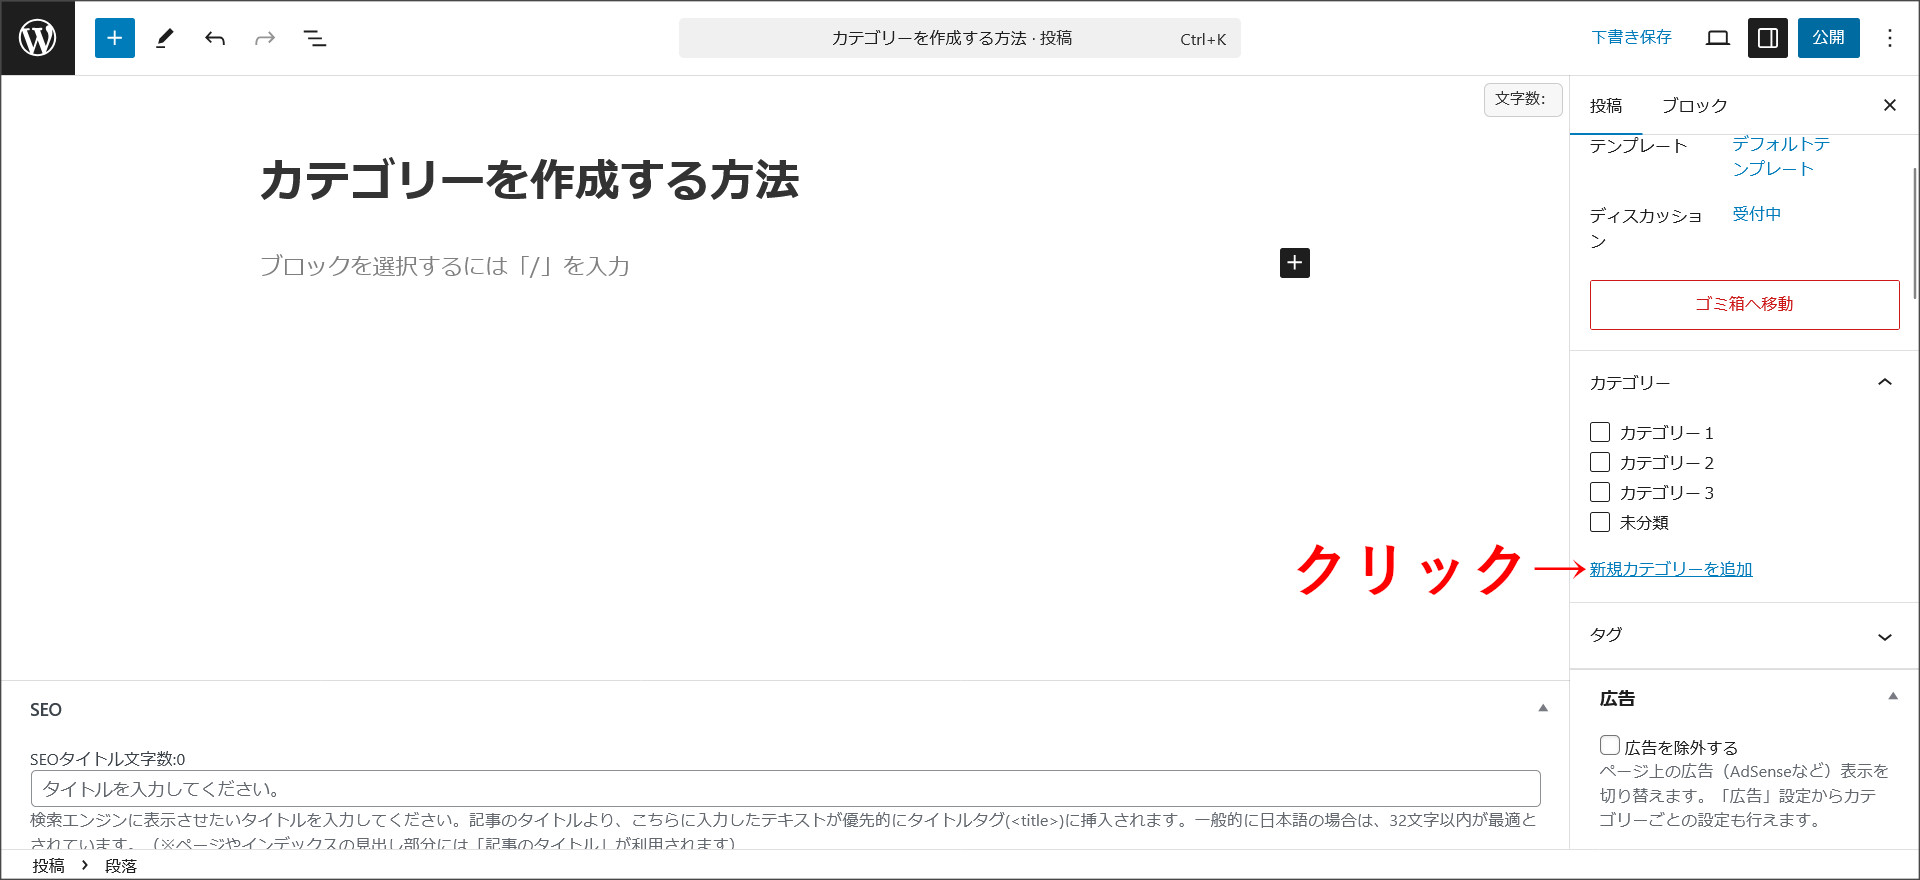Switch to the ブロック tab
Image resolution: width=1920 pixels, height=880 pixels.
click(x=1694, y=106)
